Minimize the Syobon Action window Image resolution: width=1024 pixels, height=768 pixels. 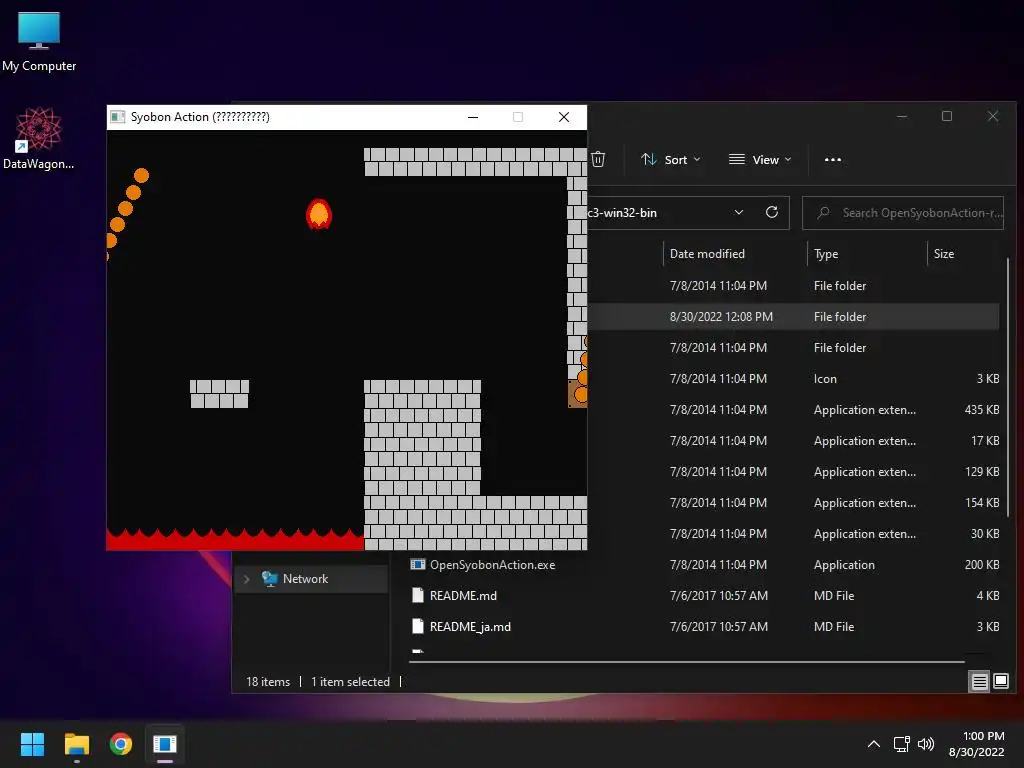pyautogui.click(x=473, y=117)
